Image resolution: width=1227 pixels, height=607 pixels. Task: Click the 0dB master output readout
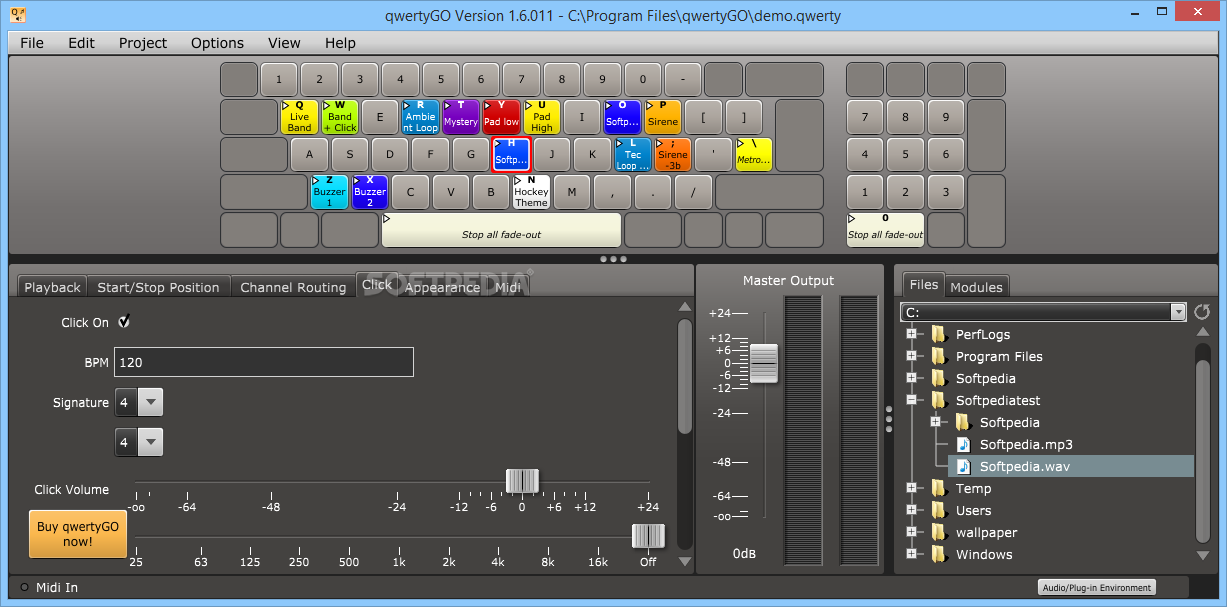click(744, 553)
